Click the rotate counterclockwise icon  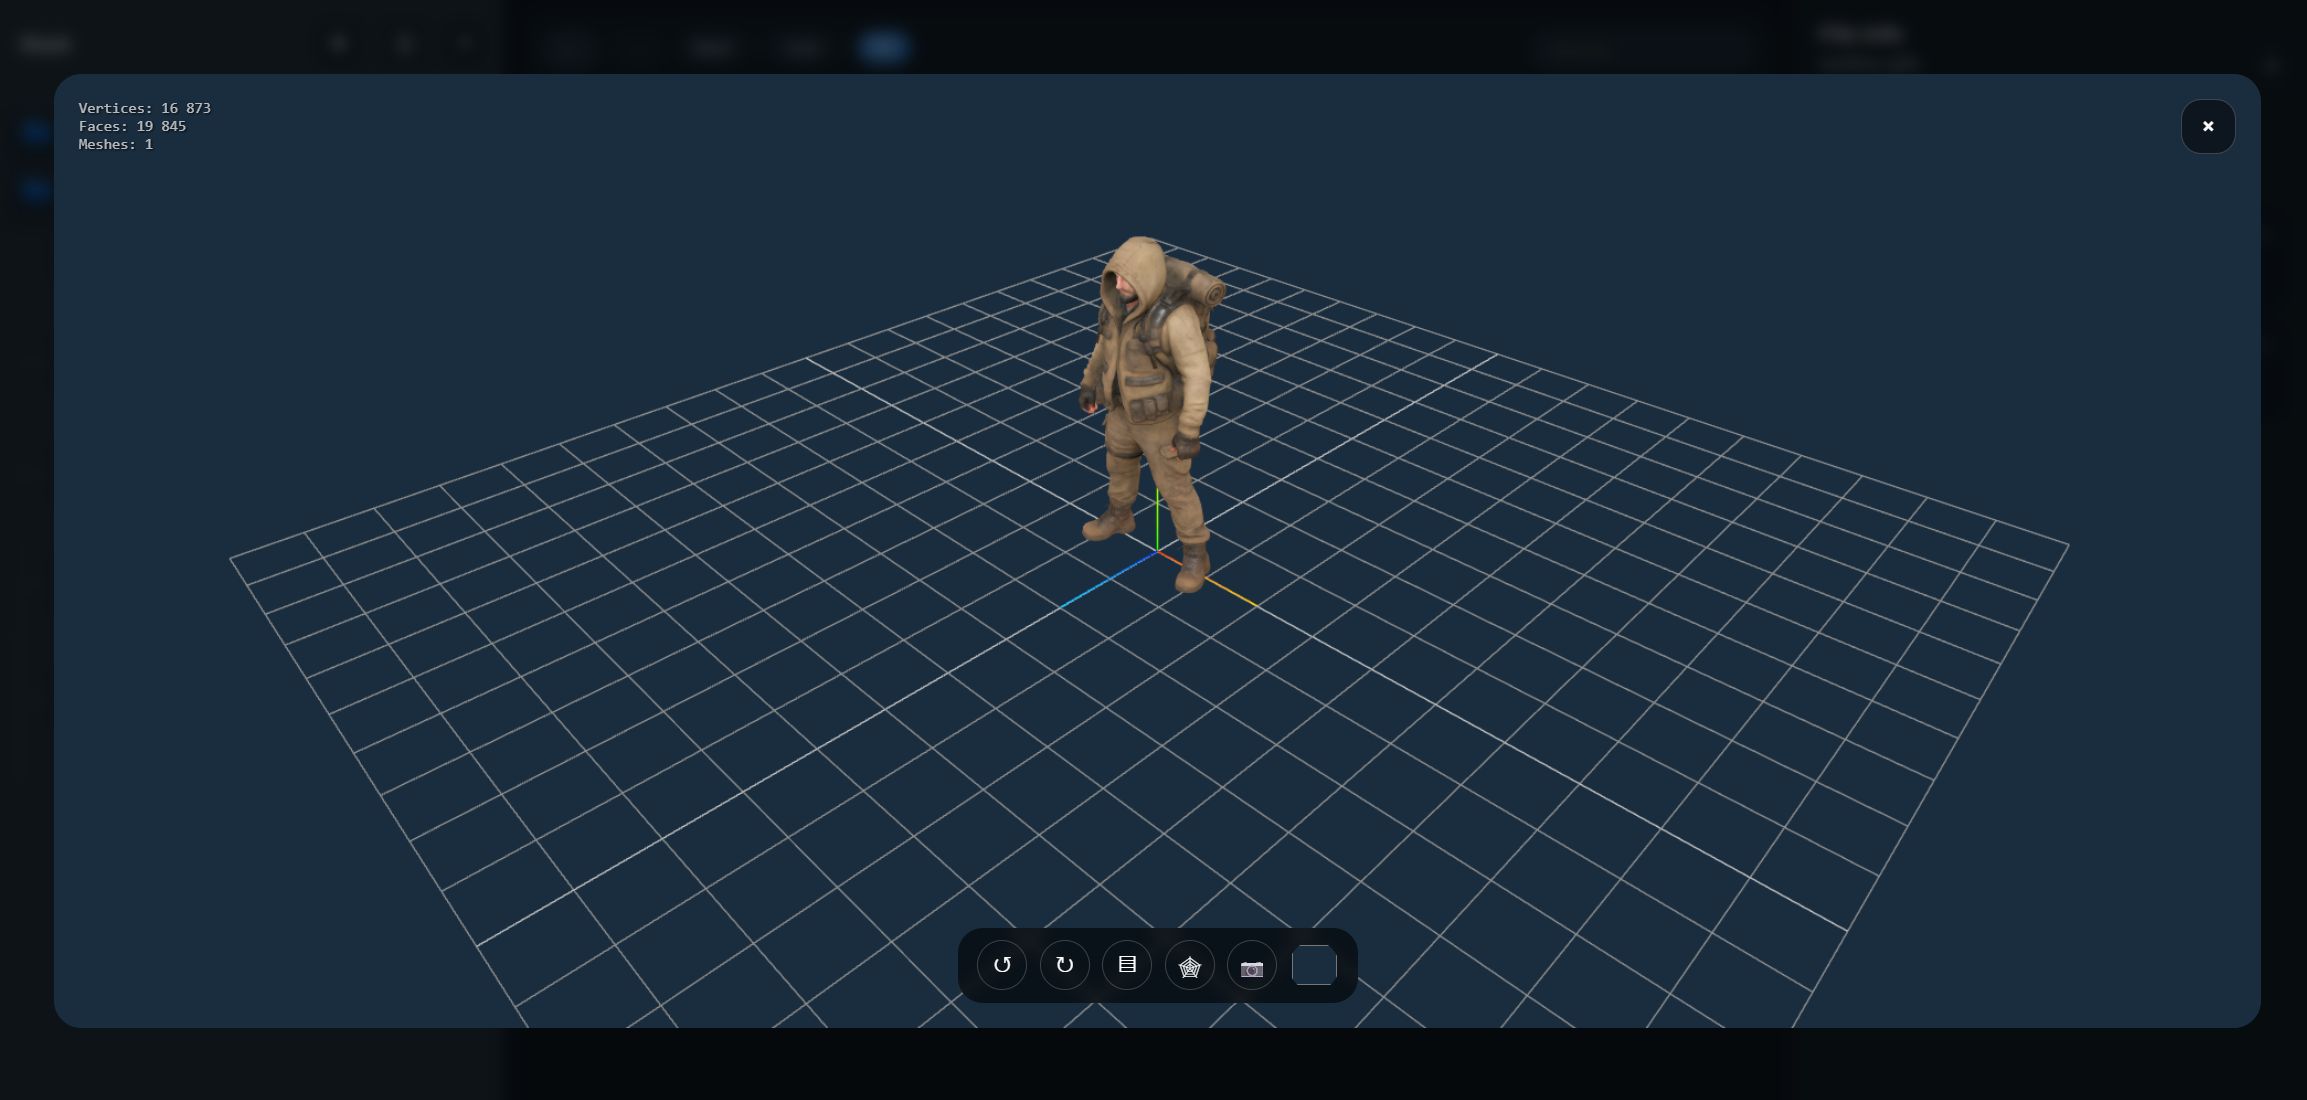point(1002,965)
